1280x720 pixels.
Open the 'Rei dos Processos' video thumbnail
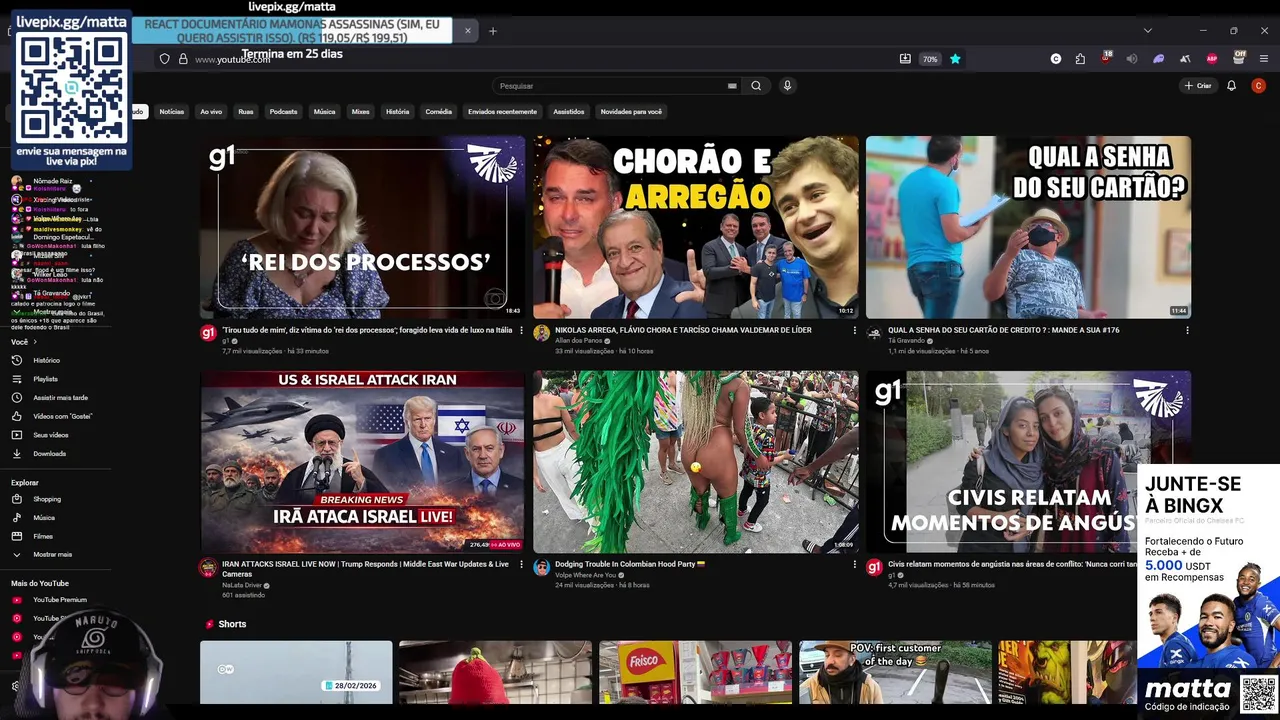(362, 227)
